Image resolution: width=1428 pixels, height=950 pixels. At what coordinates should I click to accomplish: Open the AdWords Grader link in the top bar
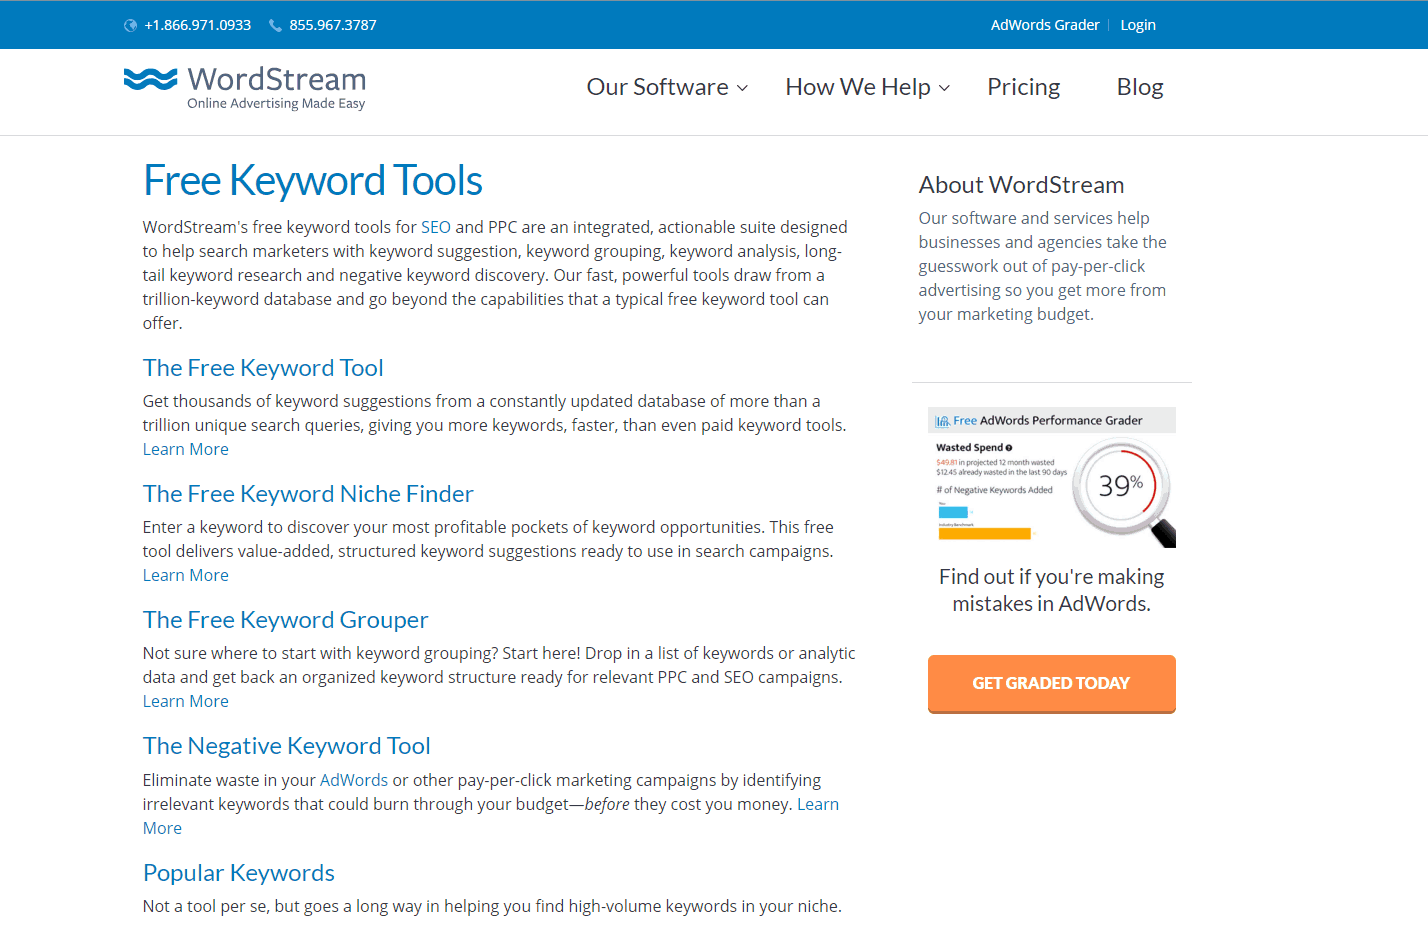[1045, 25]
